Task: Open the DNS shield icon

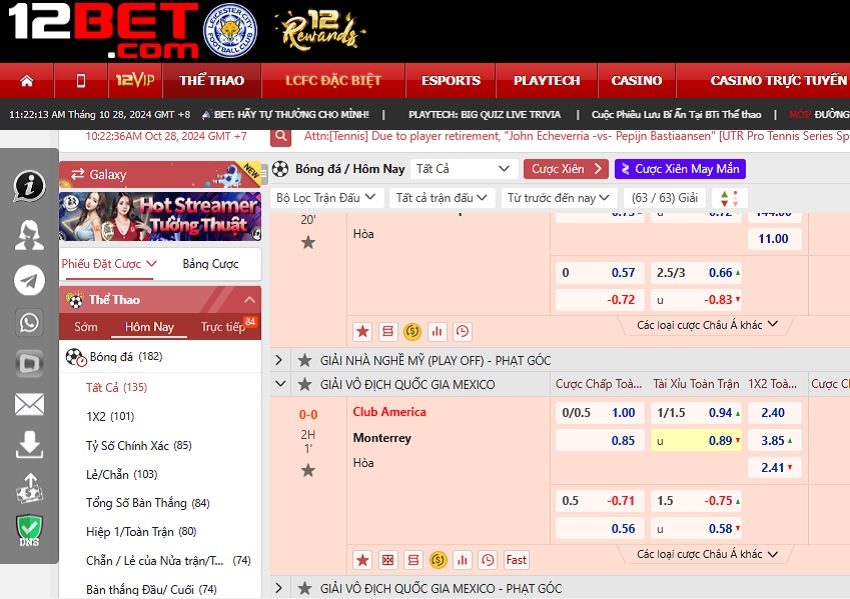Action: coord(29,530)
